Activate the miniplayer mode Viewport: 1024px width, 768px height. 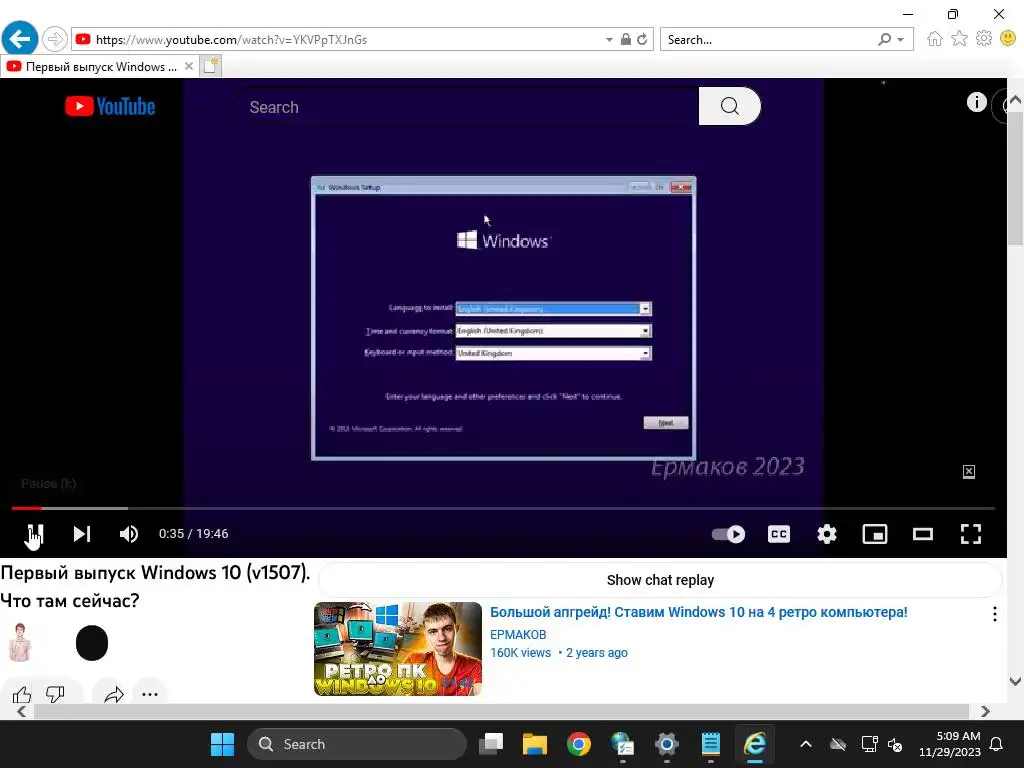click(874, 534)
